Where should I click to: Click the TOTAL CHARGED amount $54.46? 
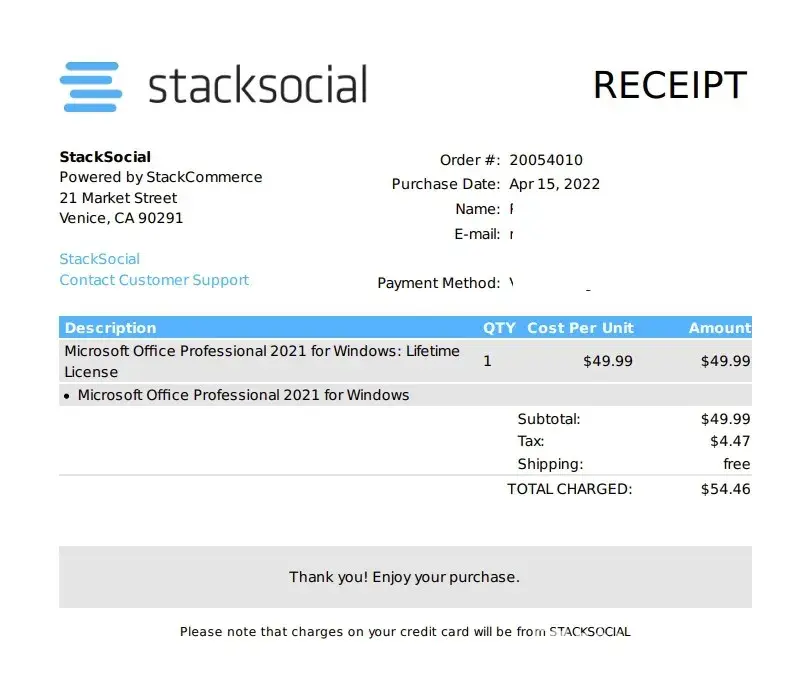[x=725, y=489]
